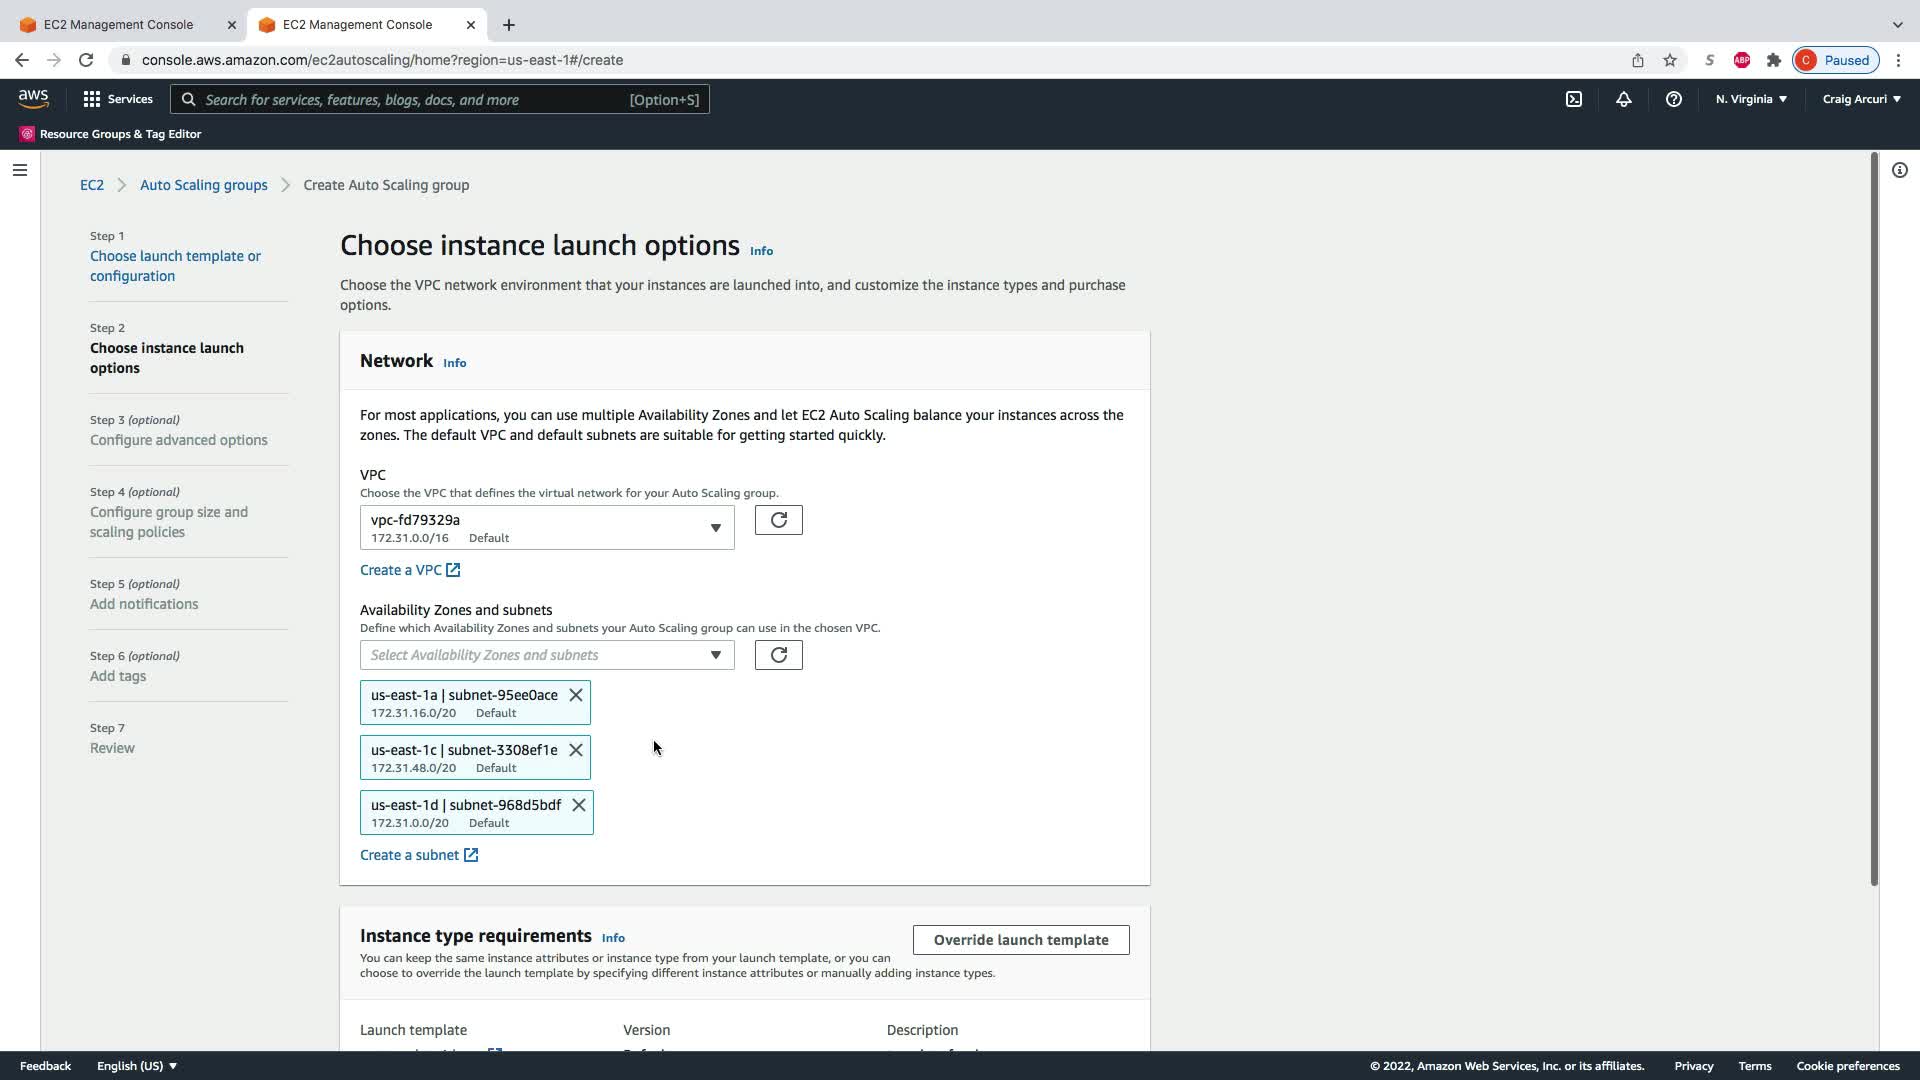Switch to first EC2 Management Console tab

[119, 24]
